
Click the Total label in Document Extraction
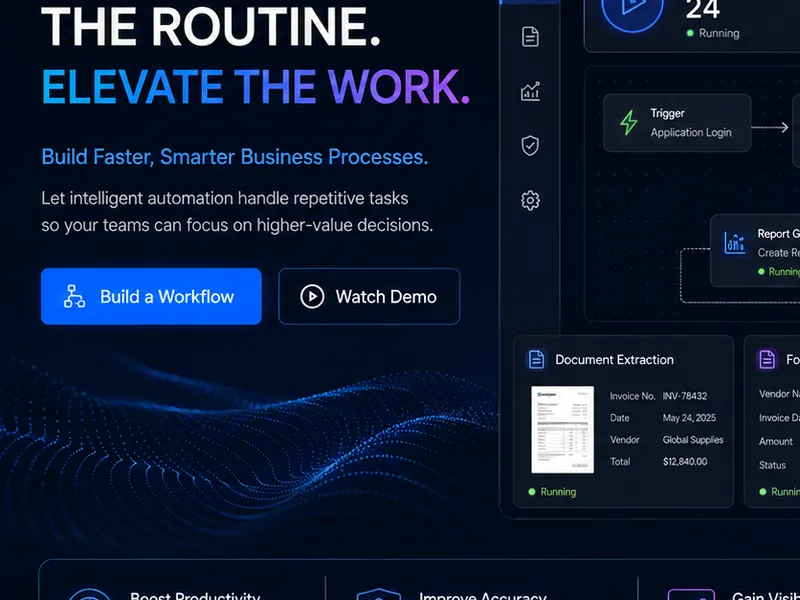620,462
